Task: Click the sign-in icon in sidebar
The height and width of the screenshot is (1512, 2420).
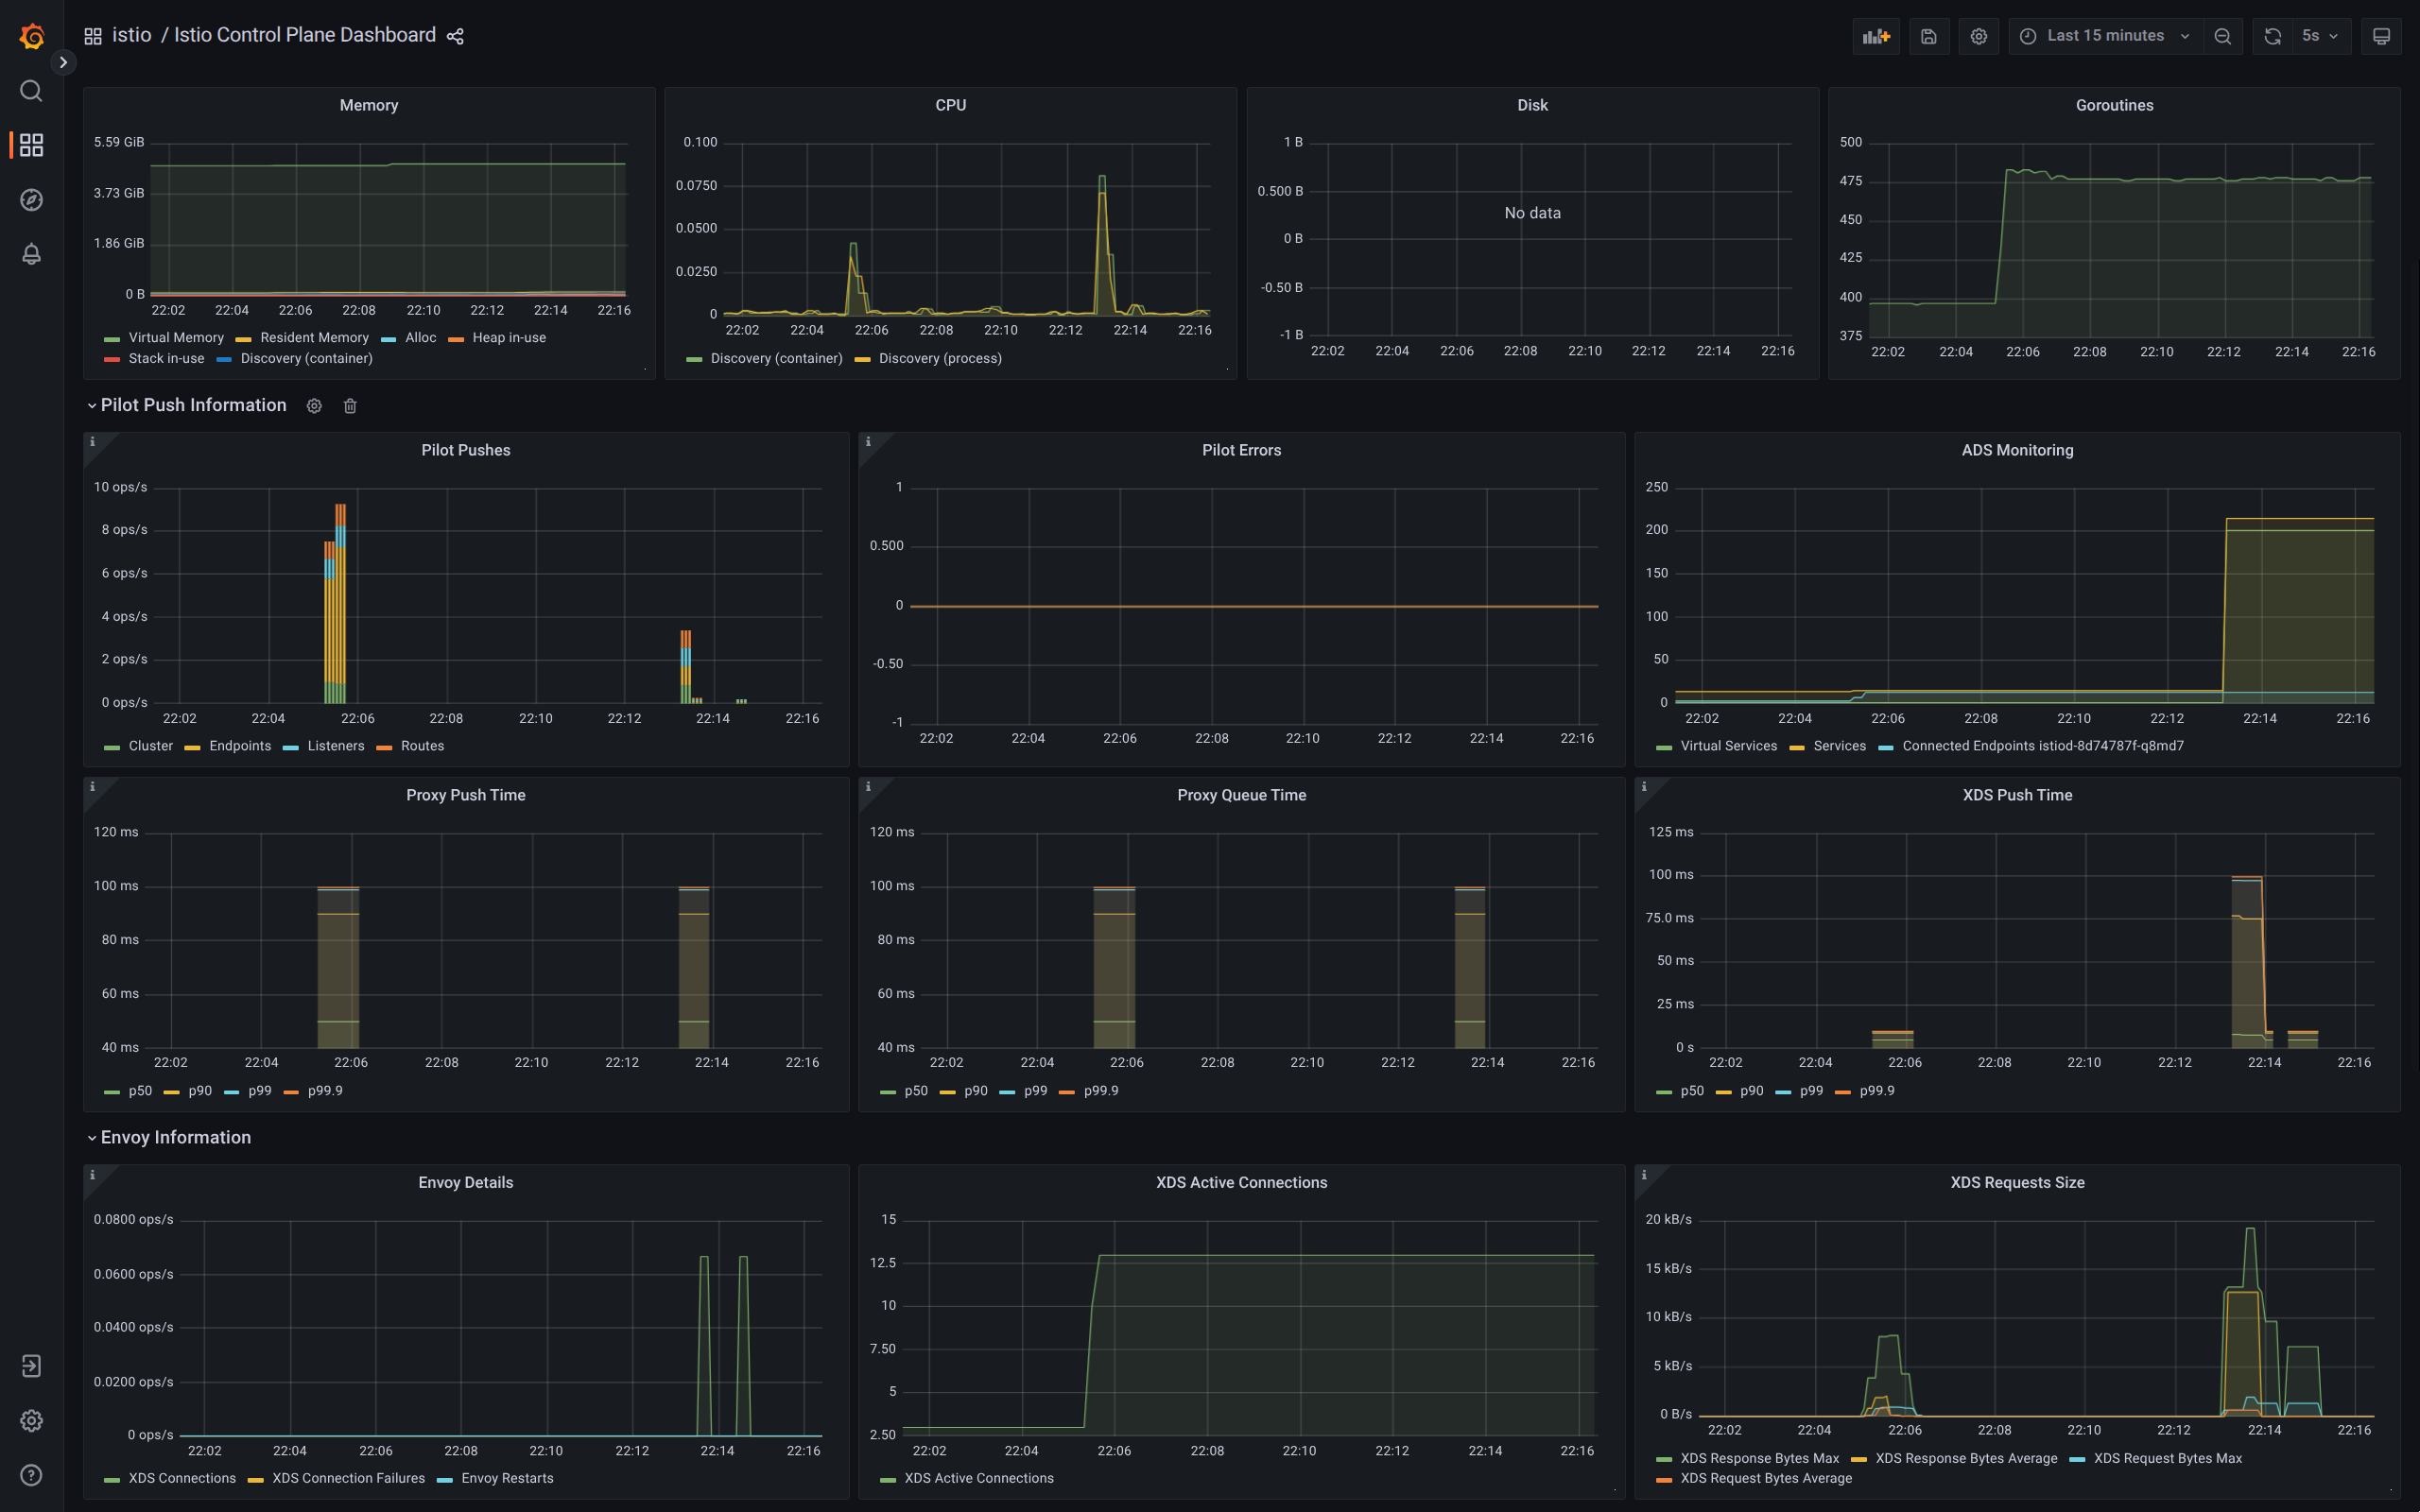Action: coord(32,1366)
